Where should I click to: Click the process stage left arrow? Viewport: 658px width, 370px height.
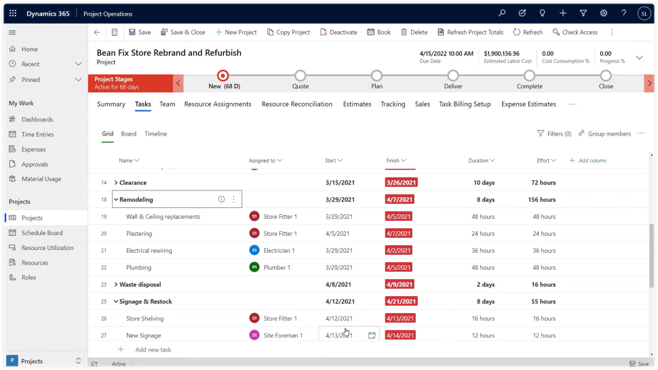(178, 83)
